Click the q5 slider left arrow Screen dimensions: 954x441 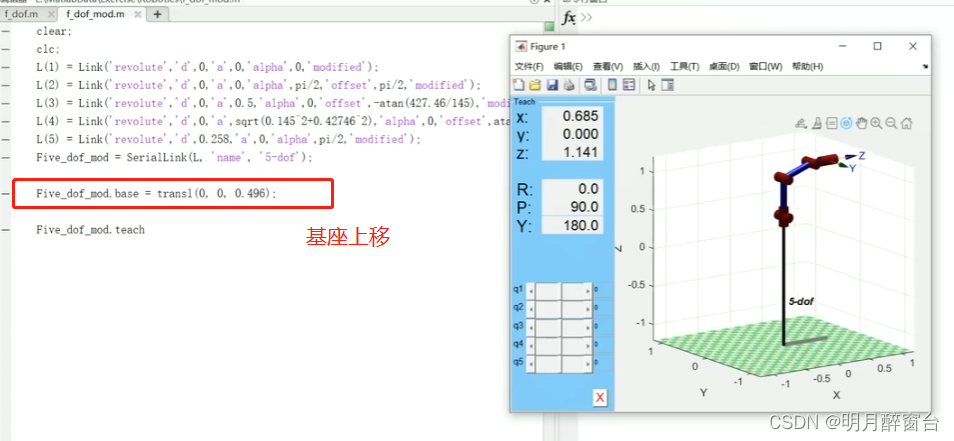click(x=529, y=364)
